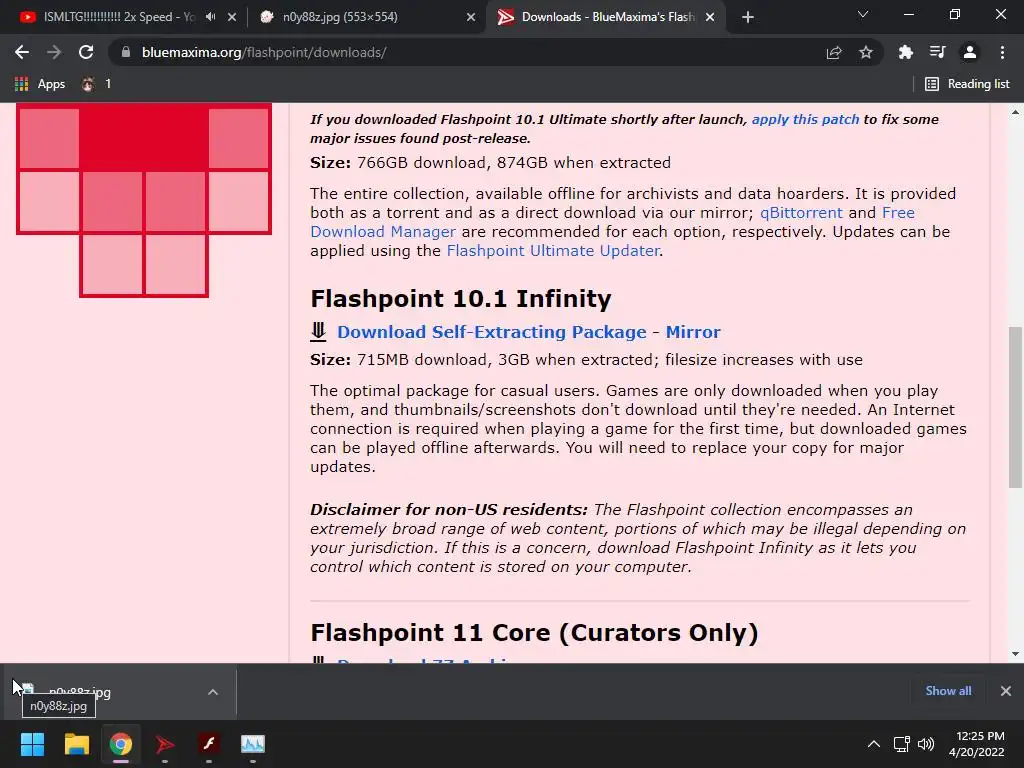Click the Flashpoint logo image

pyautogui.click(x=144, y=200)
